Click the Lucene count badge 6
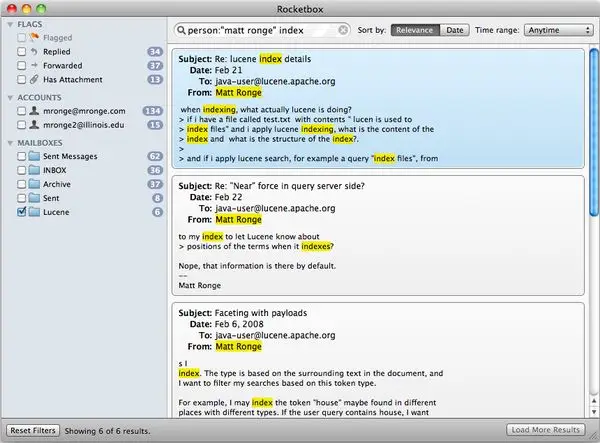This screenshot has height=443, width=600. (x=157, y=212)
